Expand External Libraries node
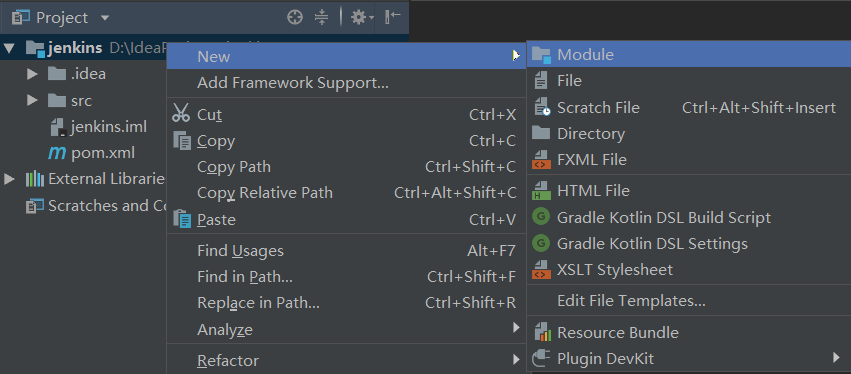Viewport: 851px width, 374px height. (x=9, y=179)
